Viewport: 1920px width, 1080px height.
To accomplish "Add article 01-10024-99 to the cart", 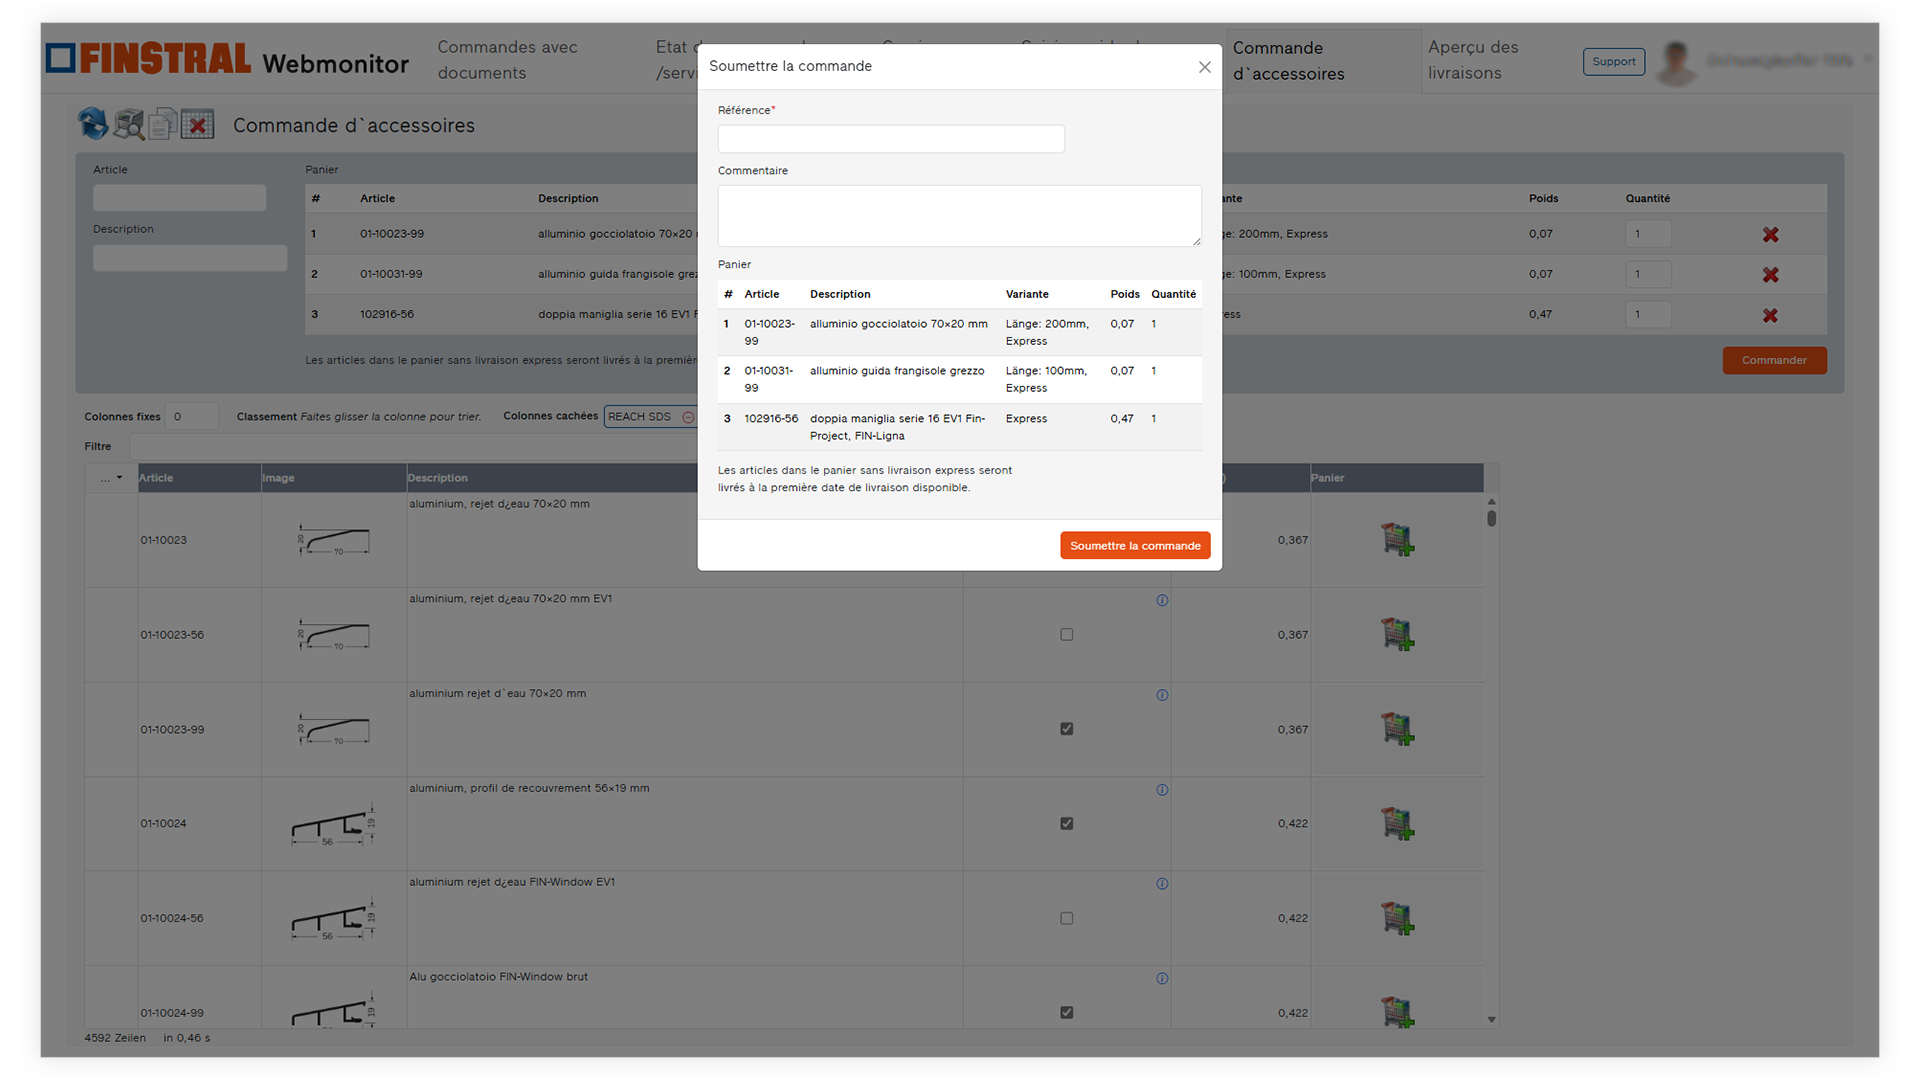I will [1397, 1011].
